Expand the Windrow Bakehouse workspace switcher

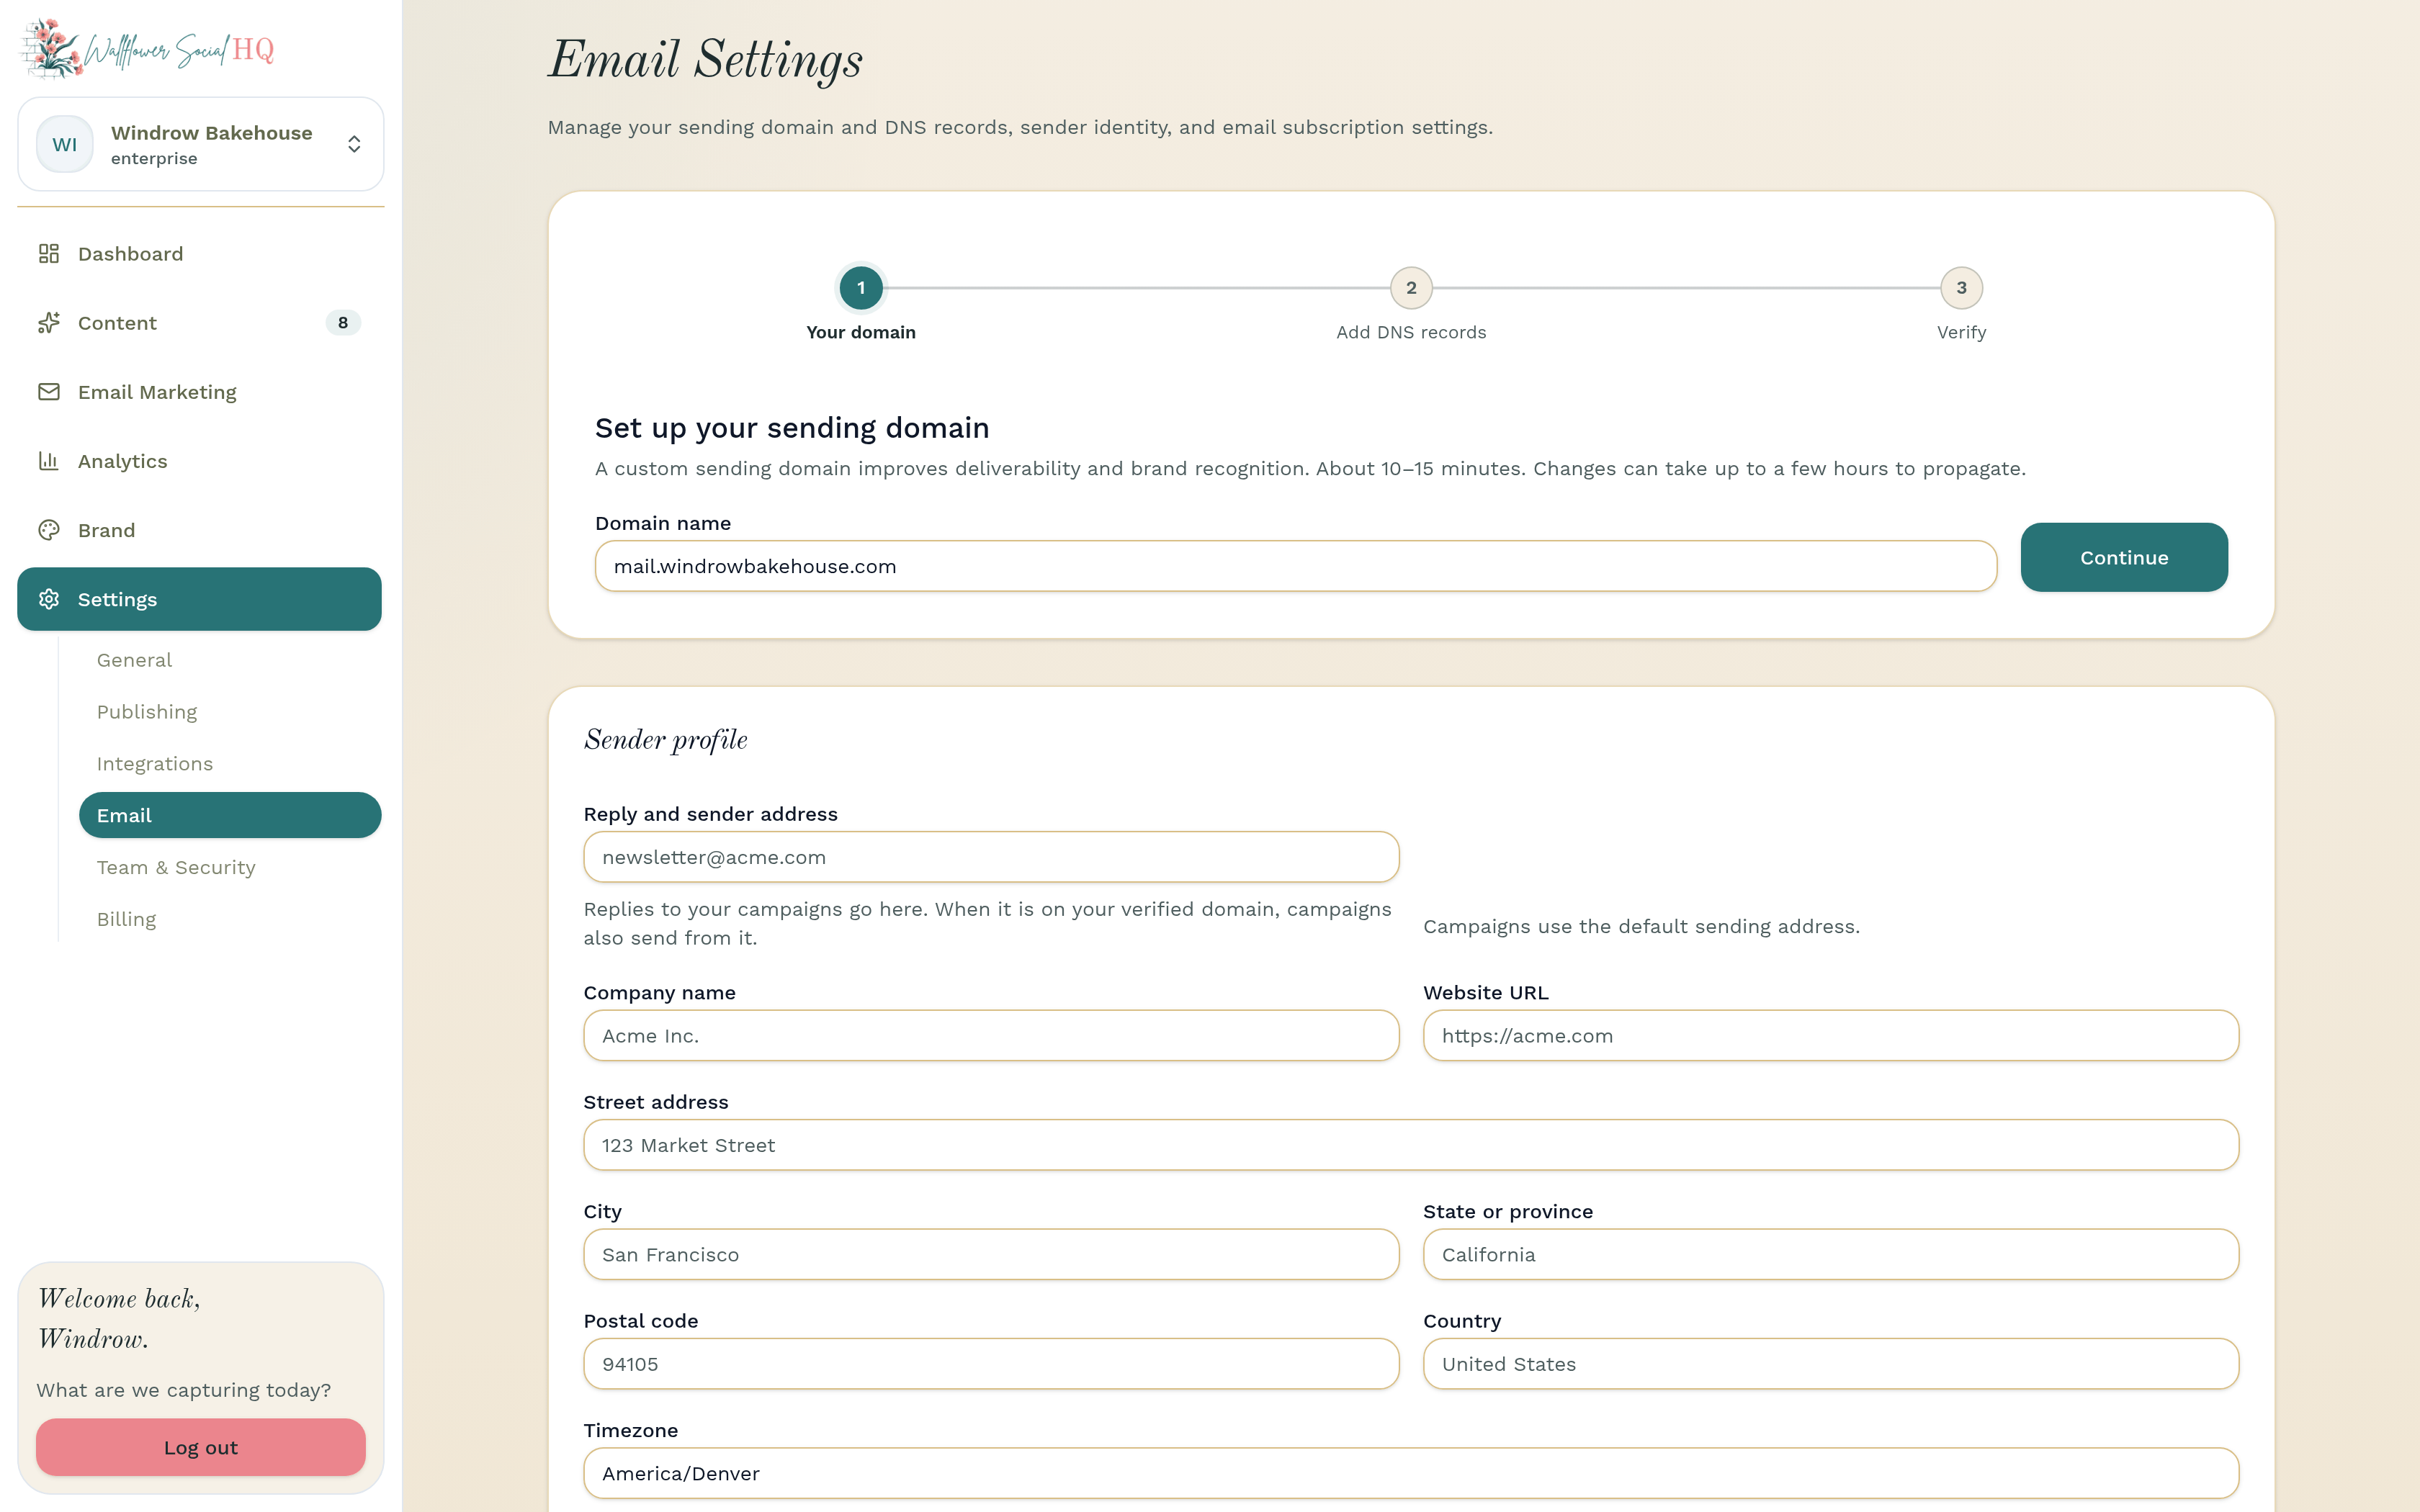(201, 144)
